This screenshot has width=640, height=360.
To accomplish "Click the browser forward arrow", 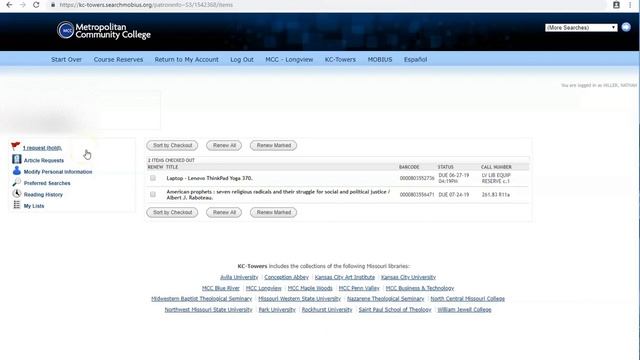I will click(23, 5).
